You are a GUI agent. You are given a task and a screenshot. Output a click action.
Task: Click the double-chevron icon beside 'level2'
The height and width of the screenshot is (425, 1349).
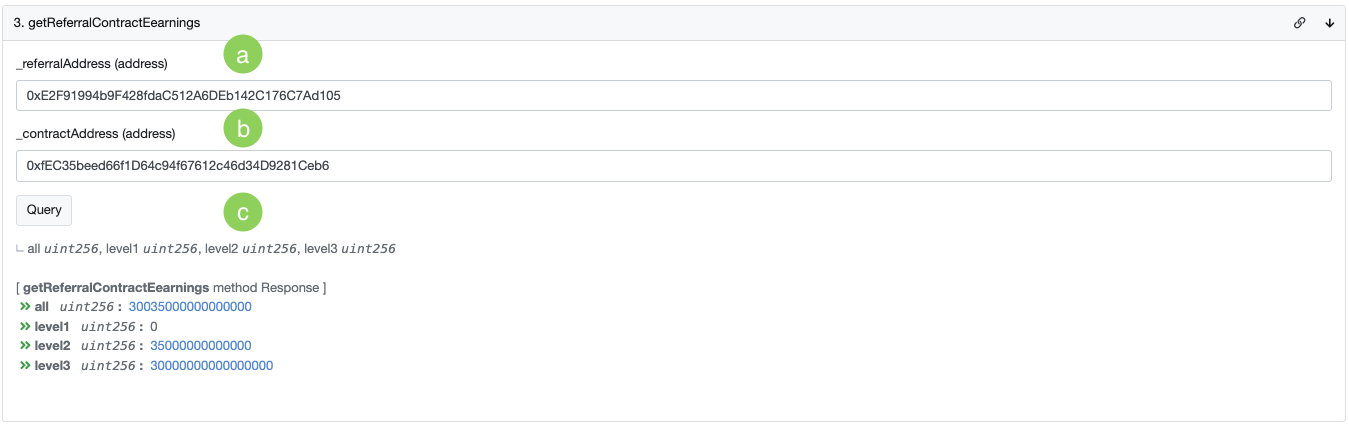[25, 346]
